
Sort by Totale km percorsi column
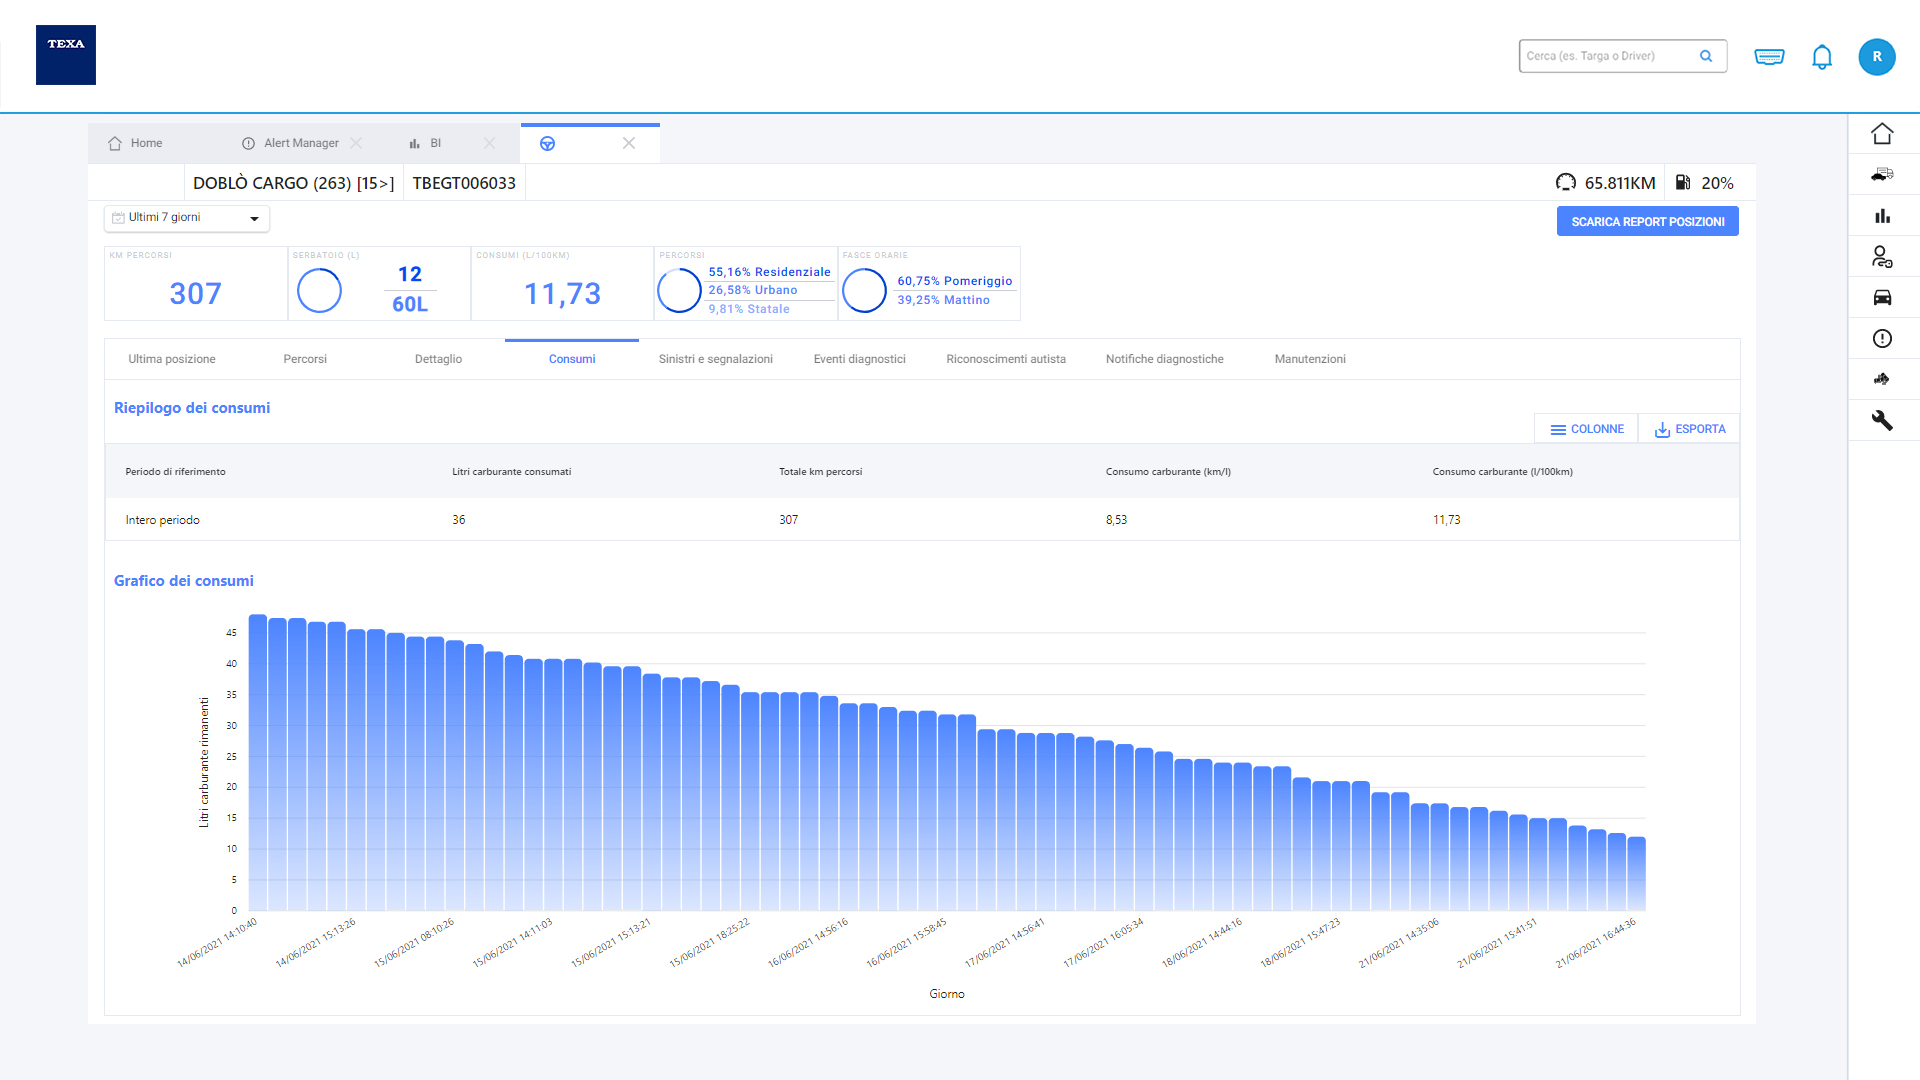pos(820,472)
